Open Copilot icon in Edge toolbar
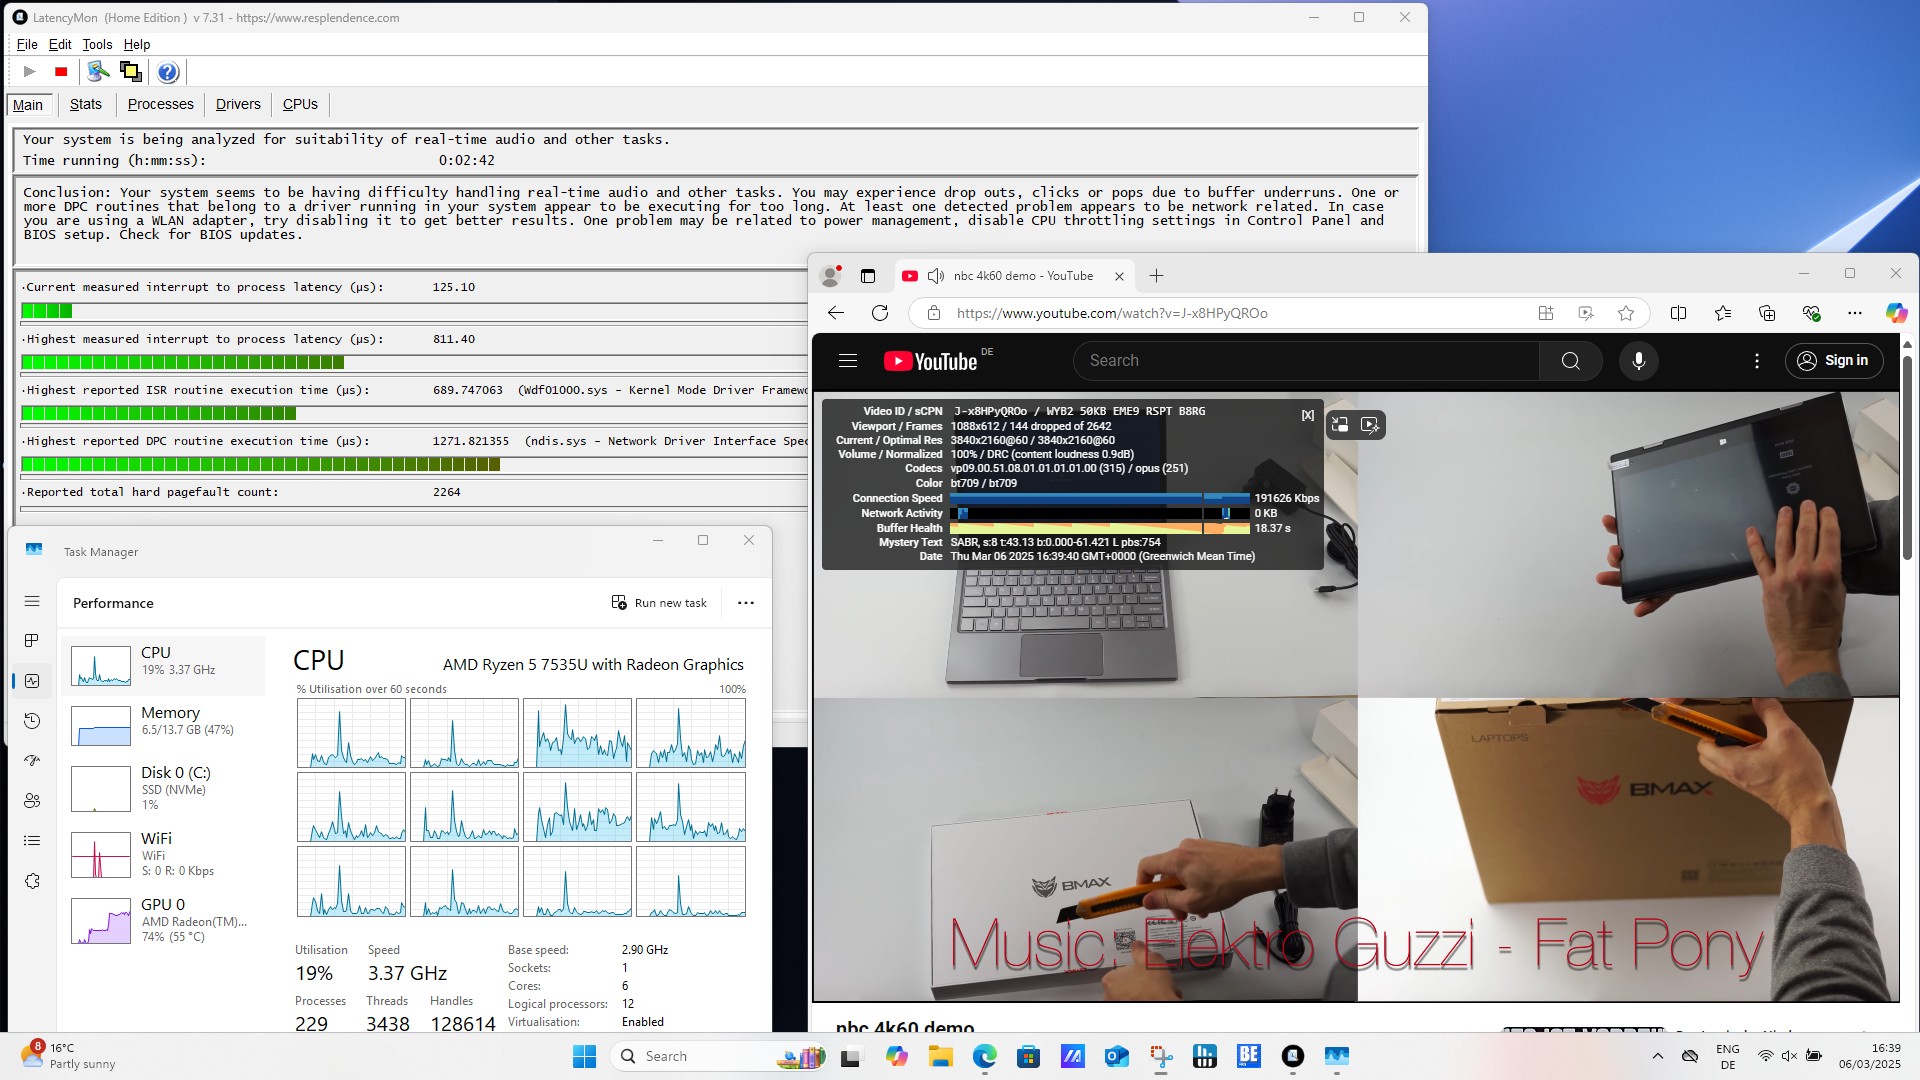This screenshot has height=1080, width=1920. click(1896, 313)
